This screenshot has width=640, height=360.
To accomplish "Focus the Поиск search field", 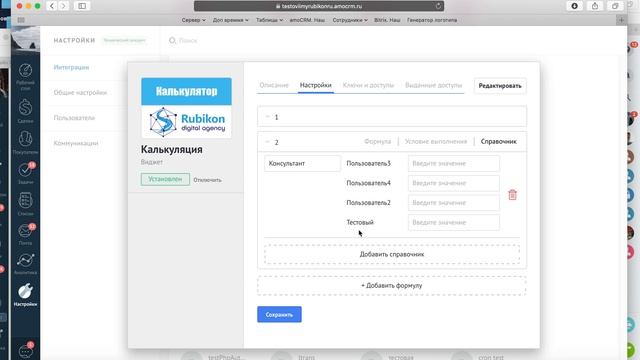I will [188, 40].
